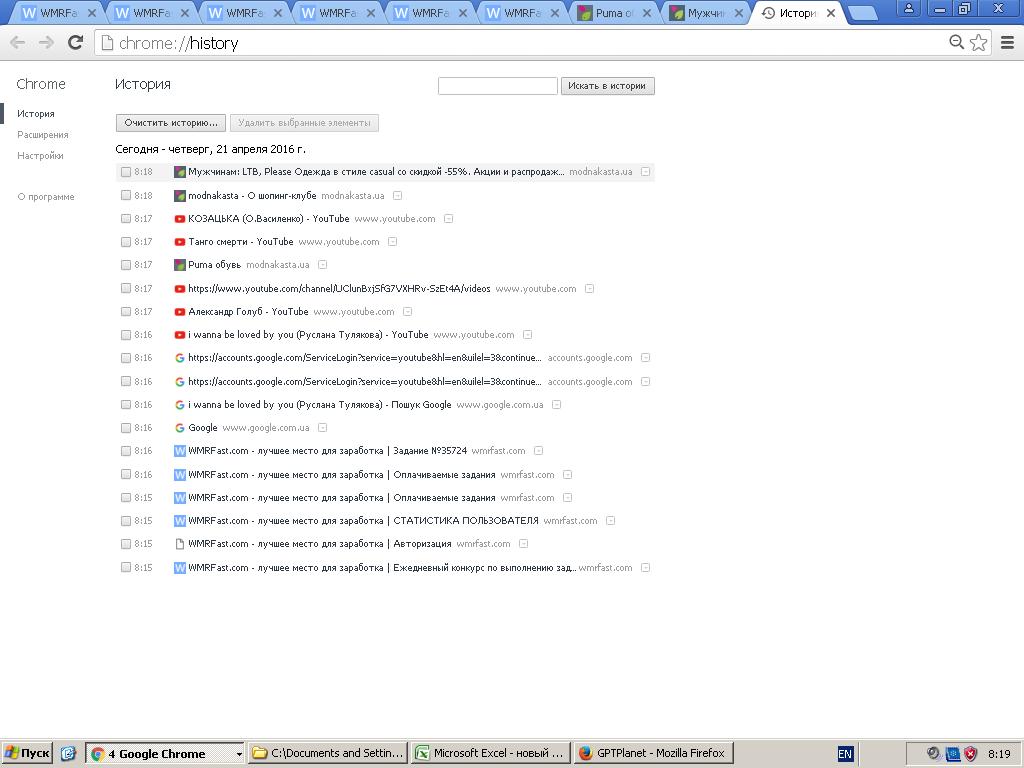Open Windows Start (Пуск) button
The width and height of the screenshot is (1024, 768).
(27, 754)
